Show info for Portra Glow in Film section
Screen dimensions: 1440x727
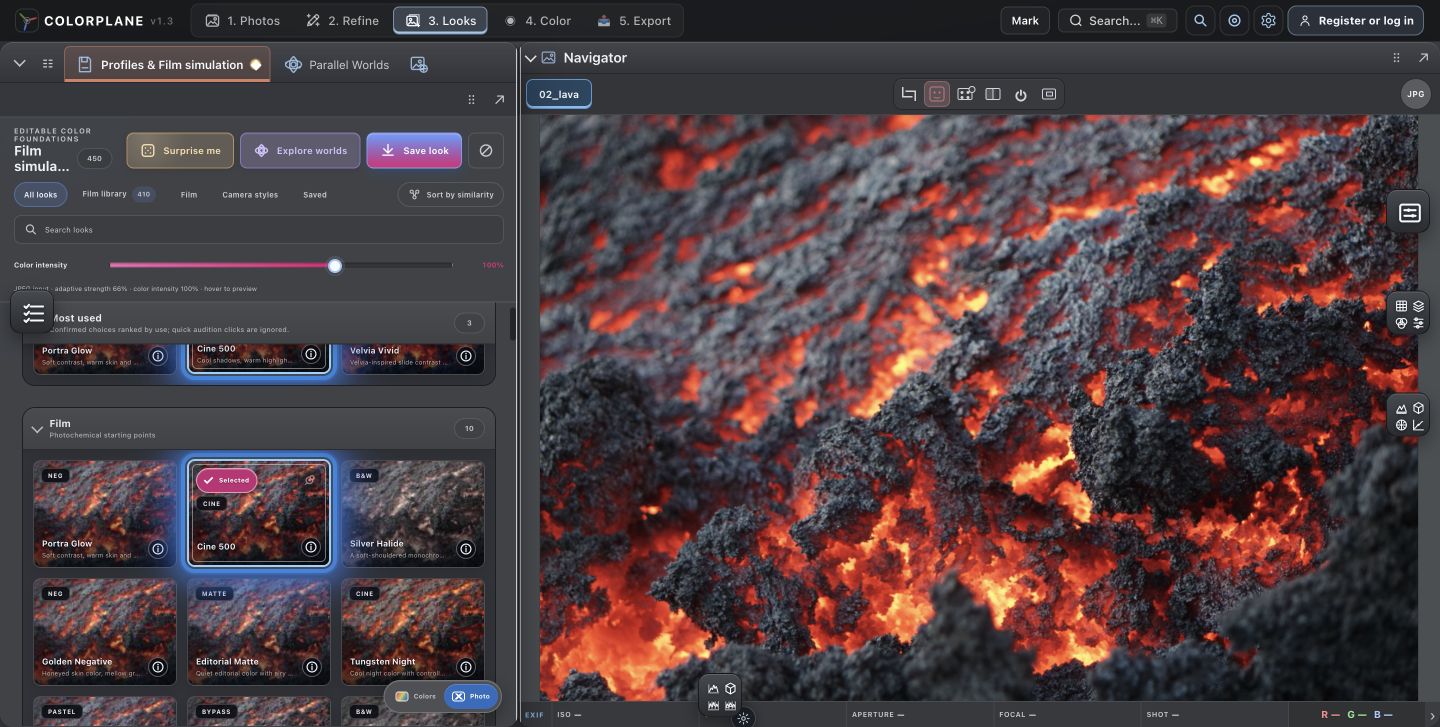click(x=157, y=549)
